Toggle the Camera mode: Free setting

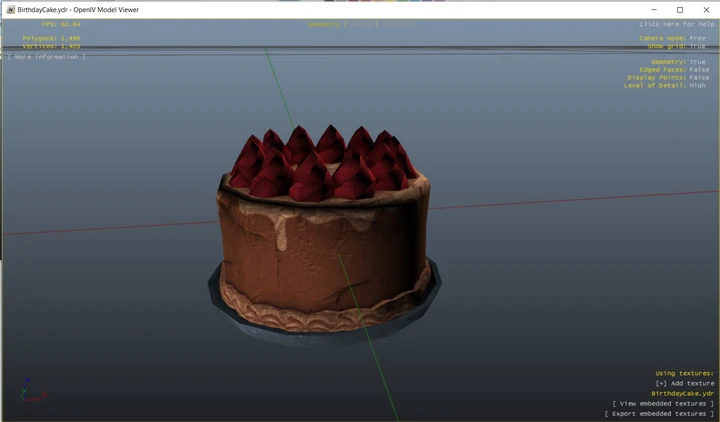pyautogui.click(x=672, y=39)
